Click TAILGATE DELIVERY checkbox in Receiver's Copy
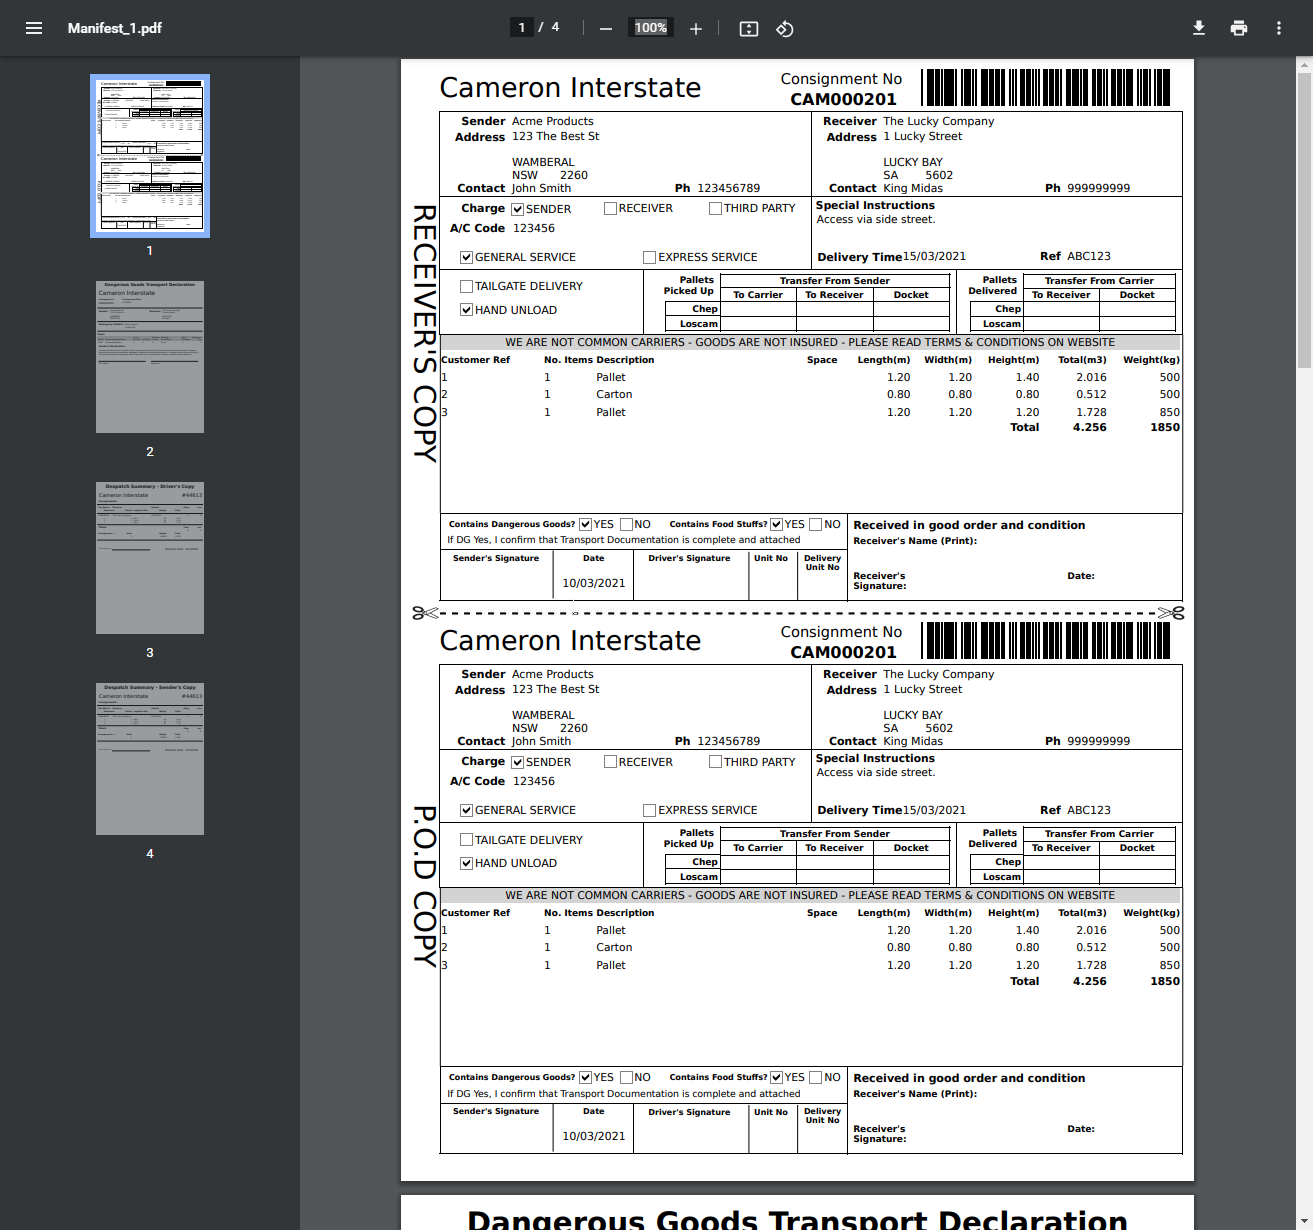This screenshot has height=1230, width=1313. [x=466, y=286]
